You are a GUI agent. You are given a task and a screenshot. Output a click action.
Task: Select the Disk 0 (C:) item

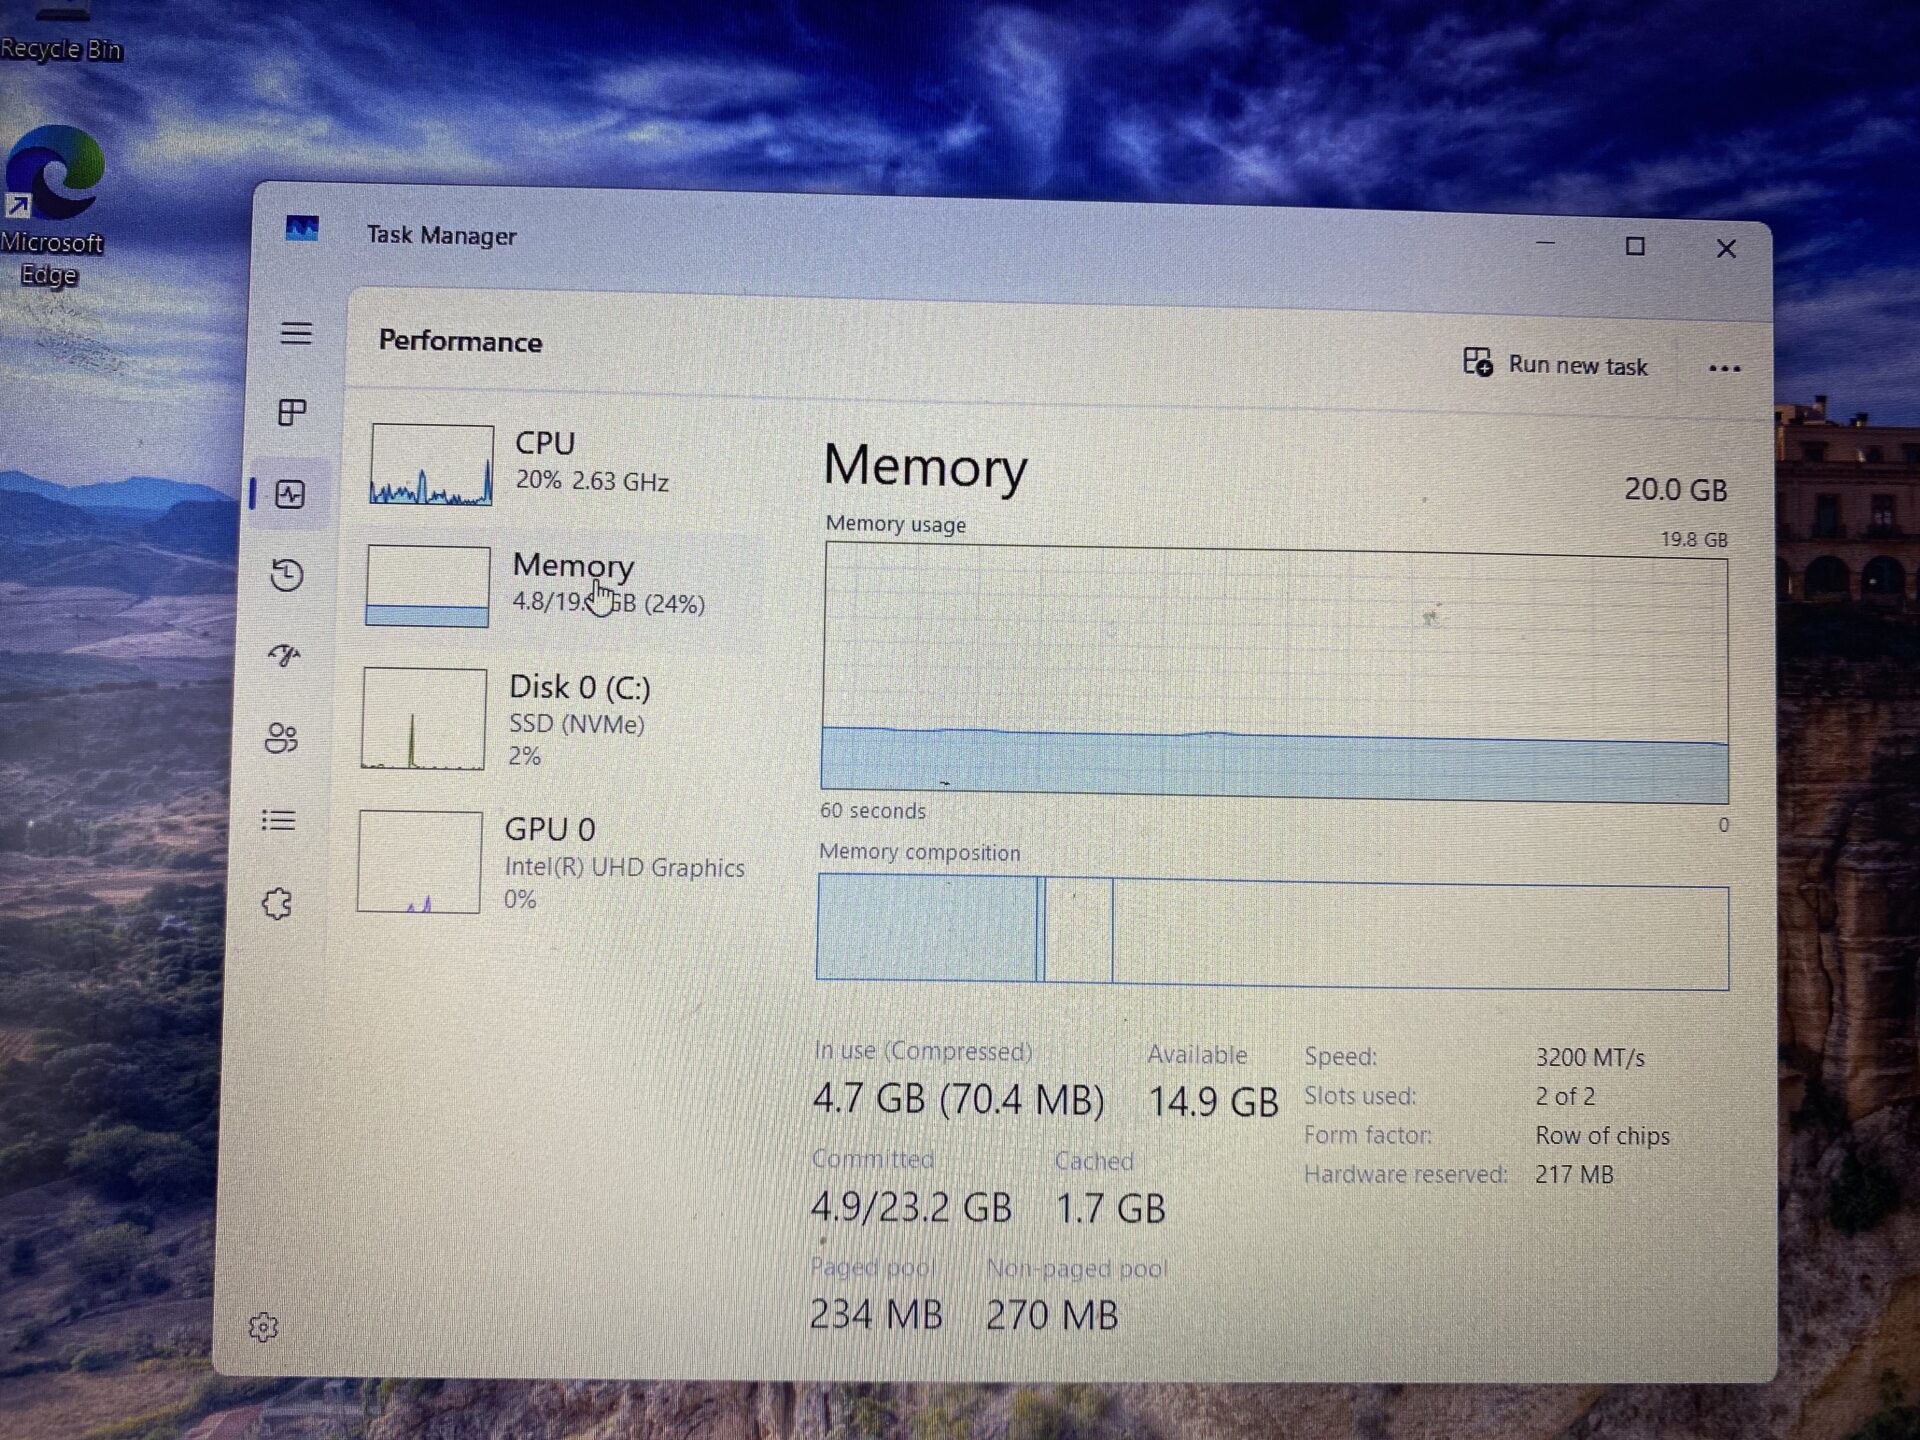click(578, 719)
